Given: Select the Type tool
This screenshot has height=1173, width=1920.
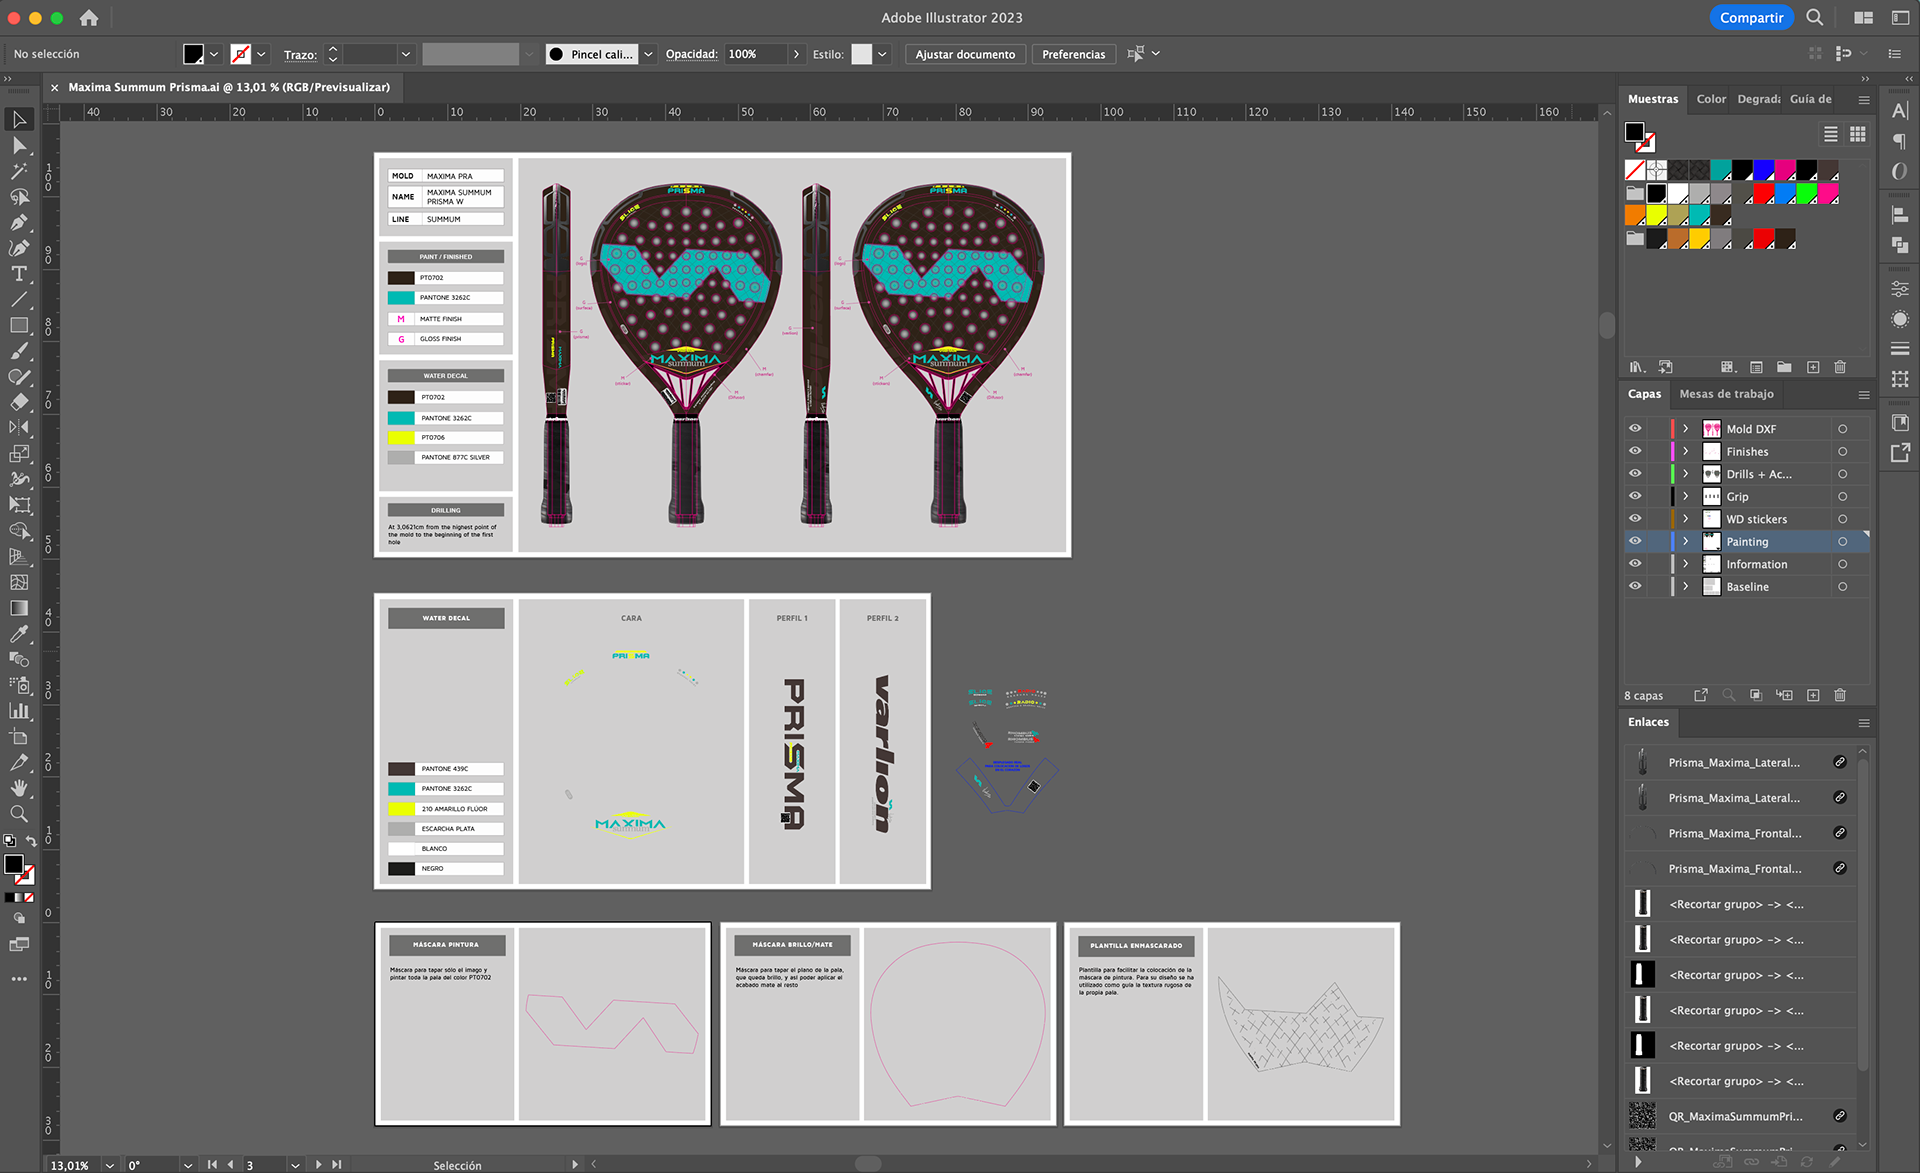Looking at the screenshot, I should click(19, 274).
